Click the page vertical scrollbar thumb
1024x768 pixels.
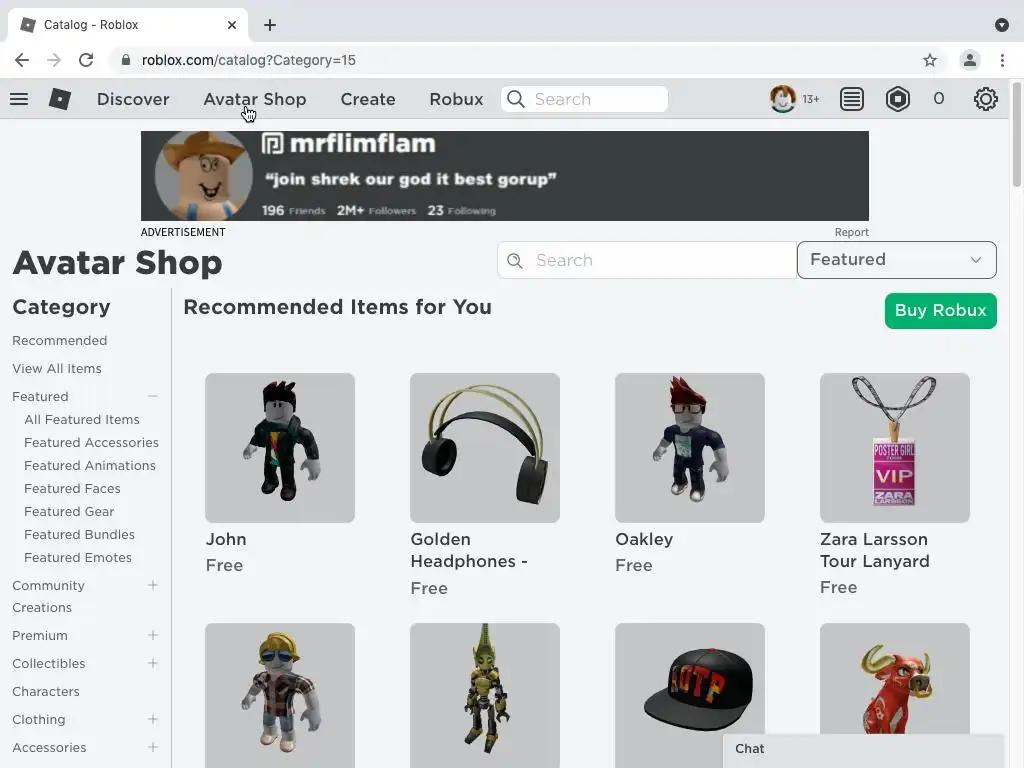coord(1016,134)
